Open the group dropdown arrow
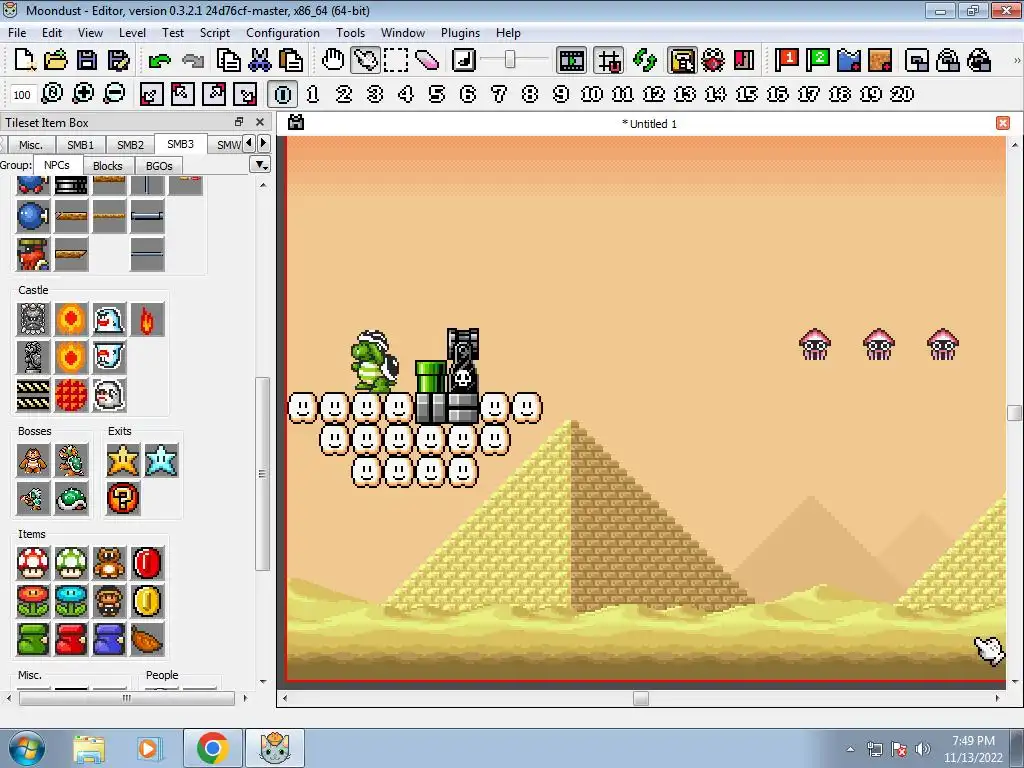This screenshot has height=768, width=1024. (260, 165)
